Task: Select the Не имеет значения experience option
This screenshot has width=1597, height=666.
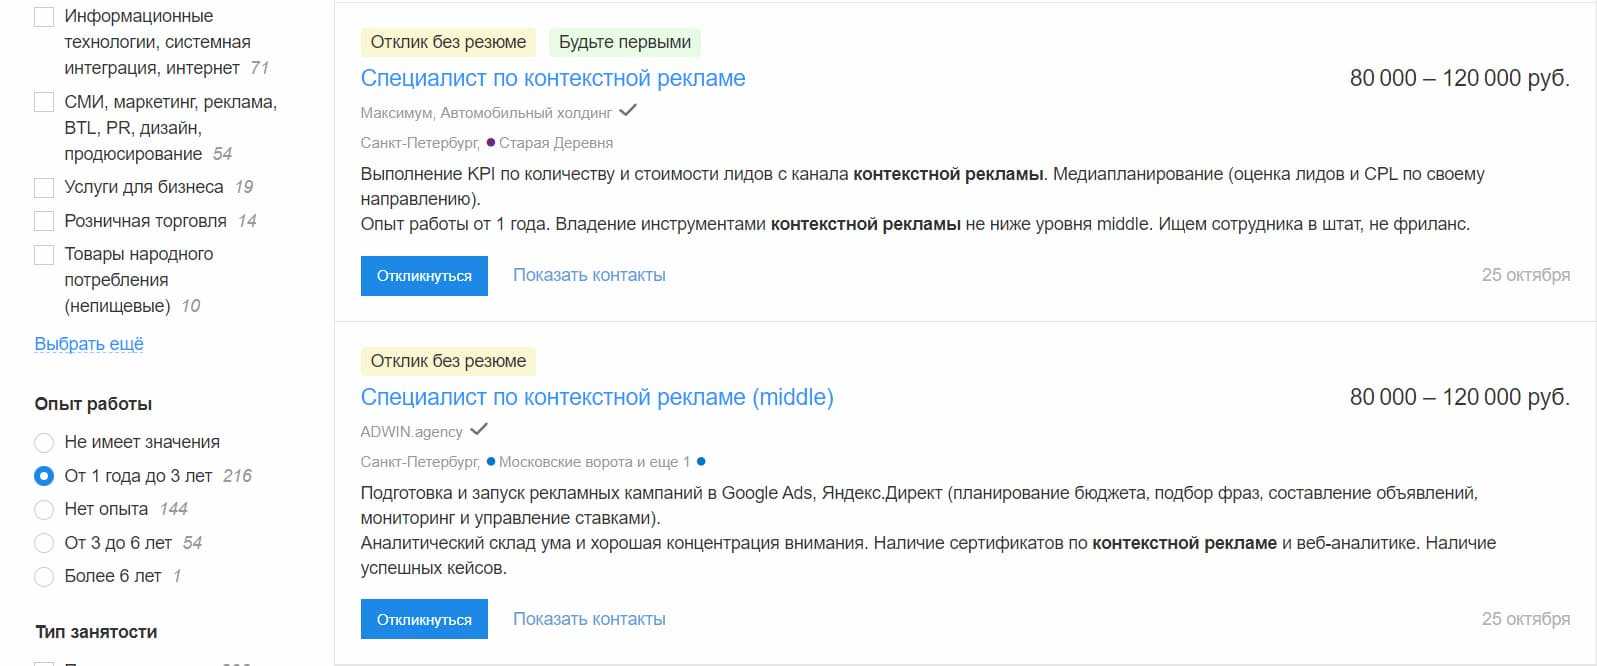Action: pyautogui.click(x=44, y=442)
